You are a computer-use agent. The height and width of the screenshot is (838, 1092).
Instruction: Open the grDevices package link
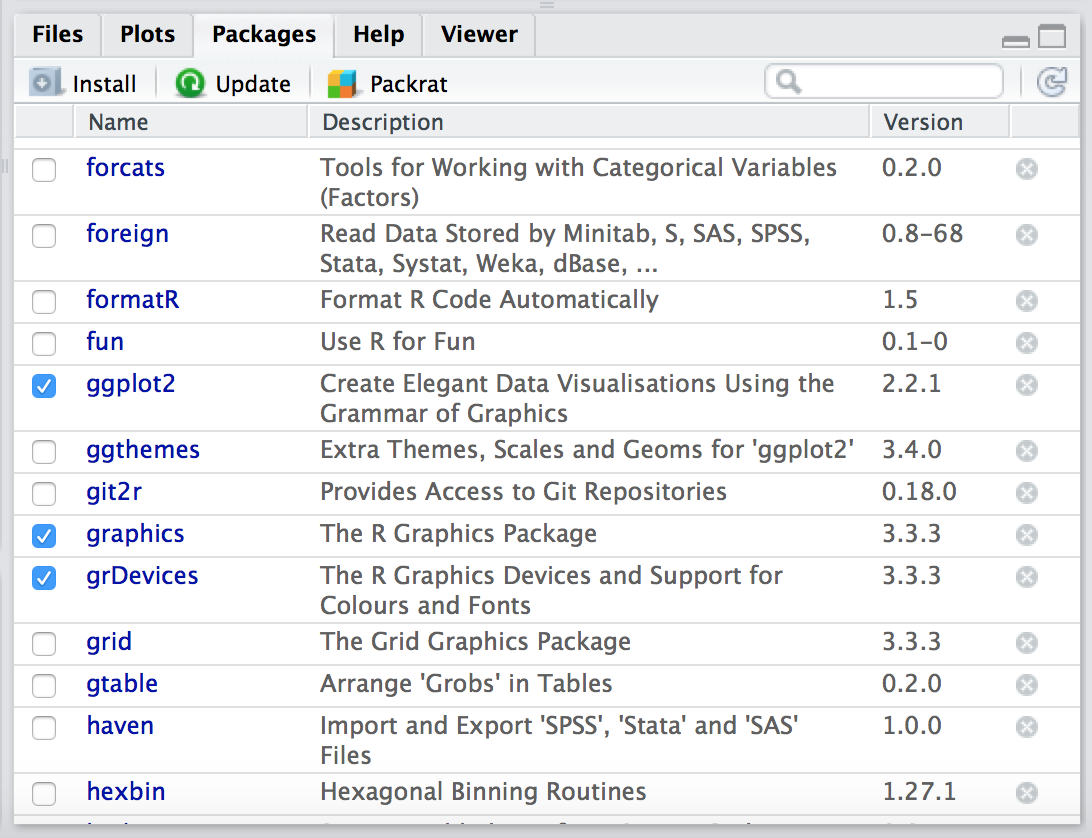coord(142,575)
